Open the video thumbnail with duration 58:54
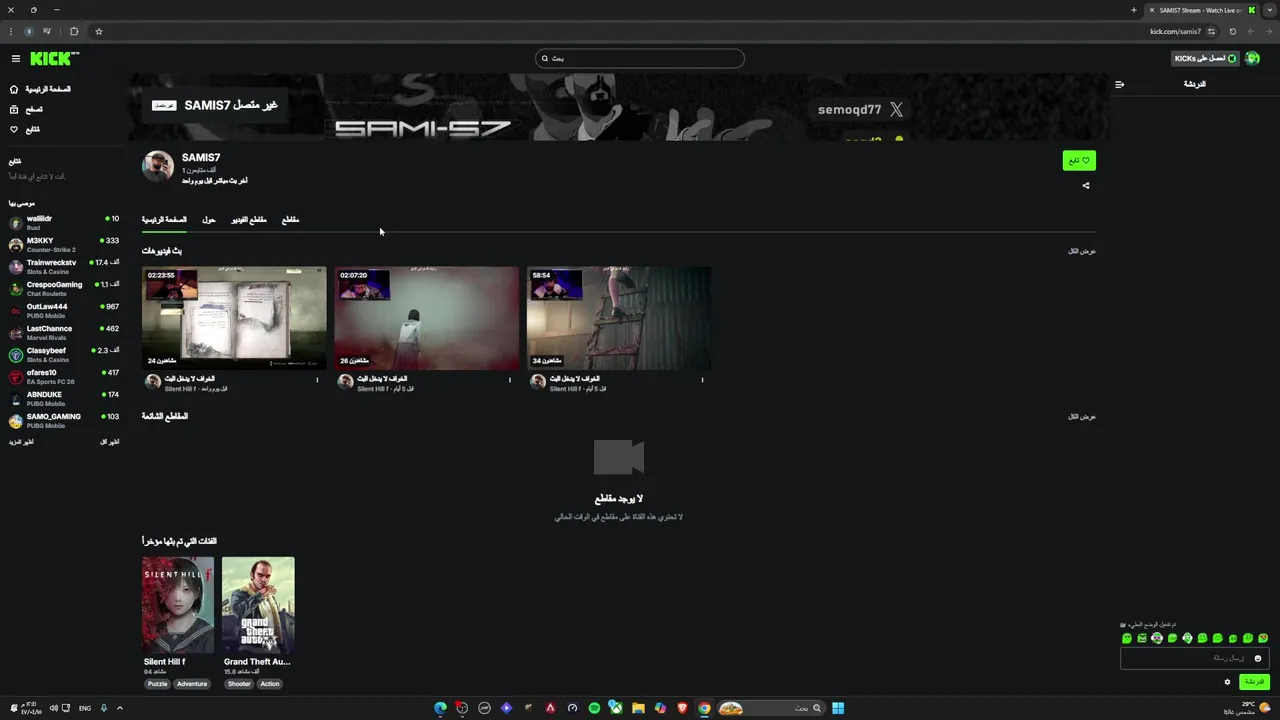1280x720 pixels. point(619,318)
